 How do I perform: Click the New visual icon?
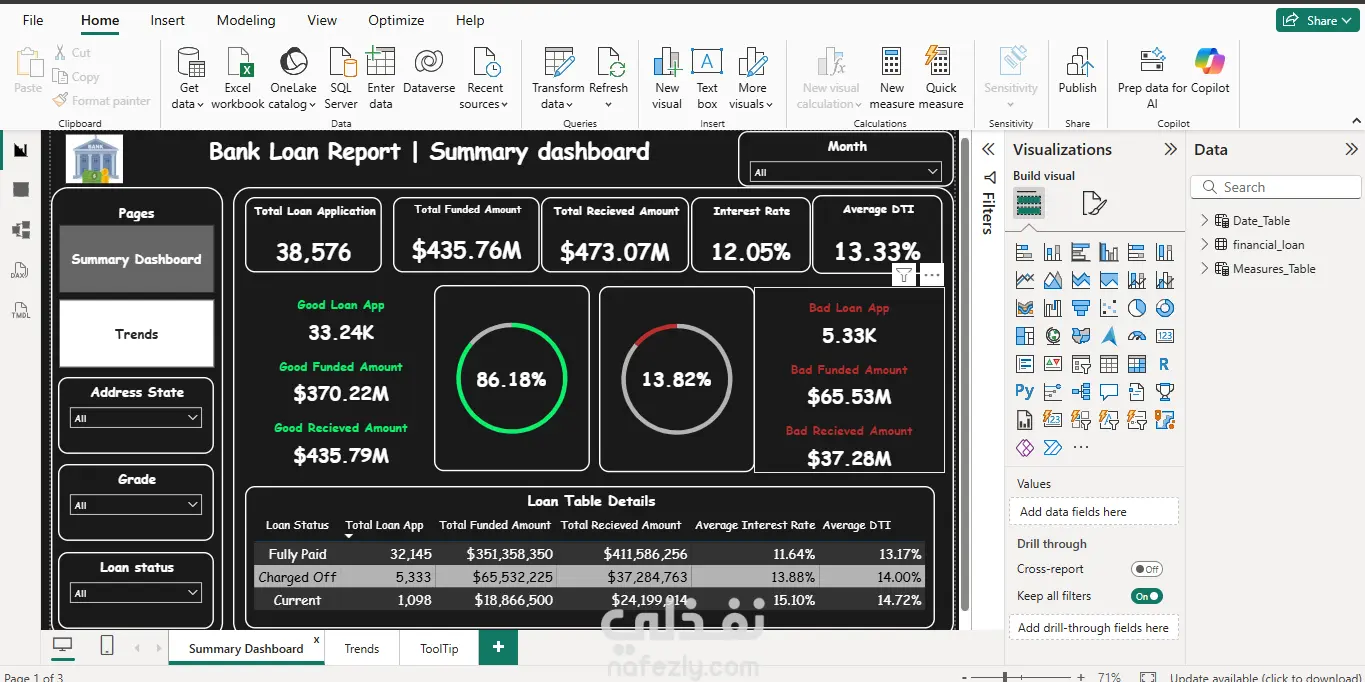[x=667, y=76]
